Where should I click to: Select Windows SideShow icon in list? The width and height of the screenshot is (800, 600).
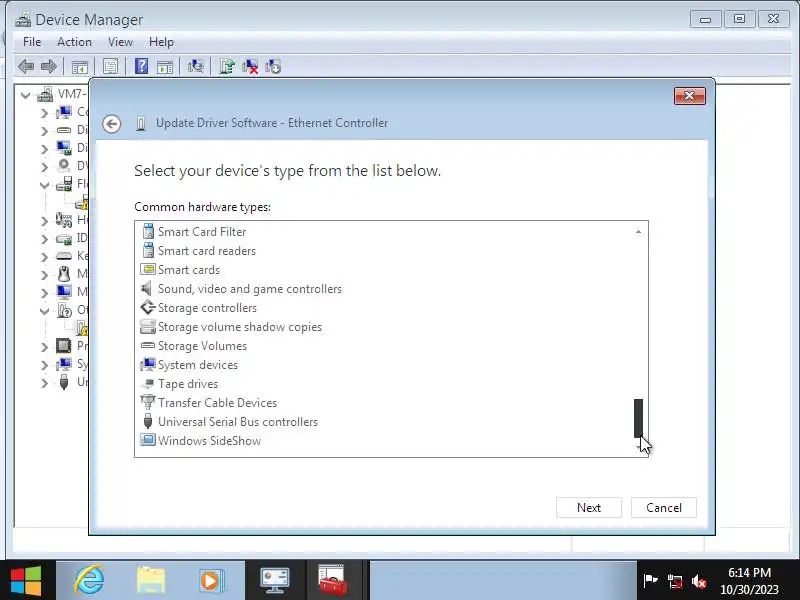point(148,440)
